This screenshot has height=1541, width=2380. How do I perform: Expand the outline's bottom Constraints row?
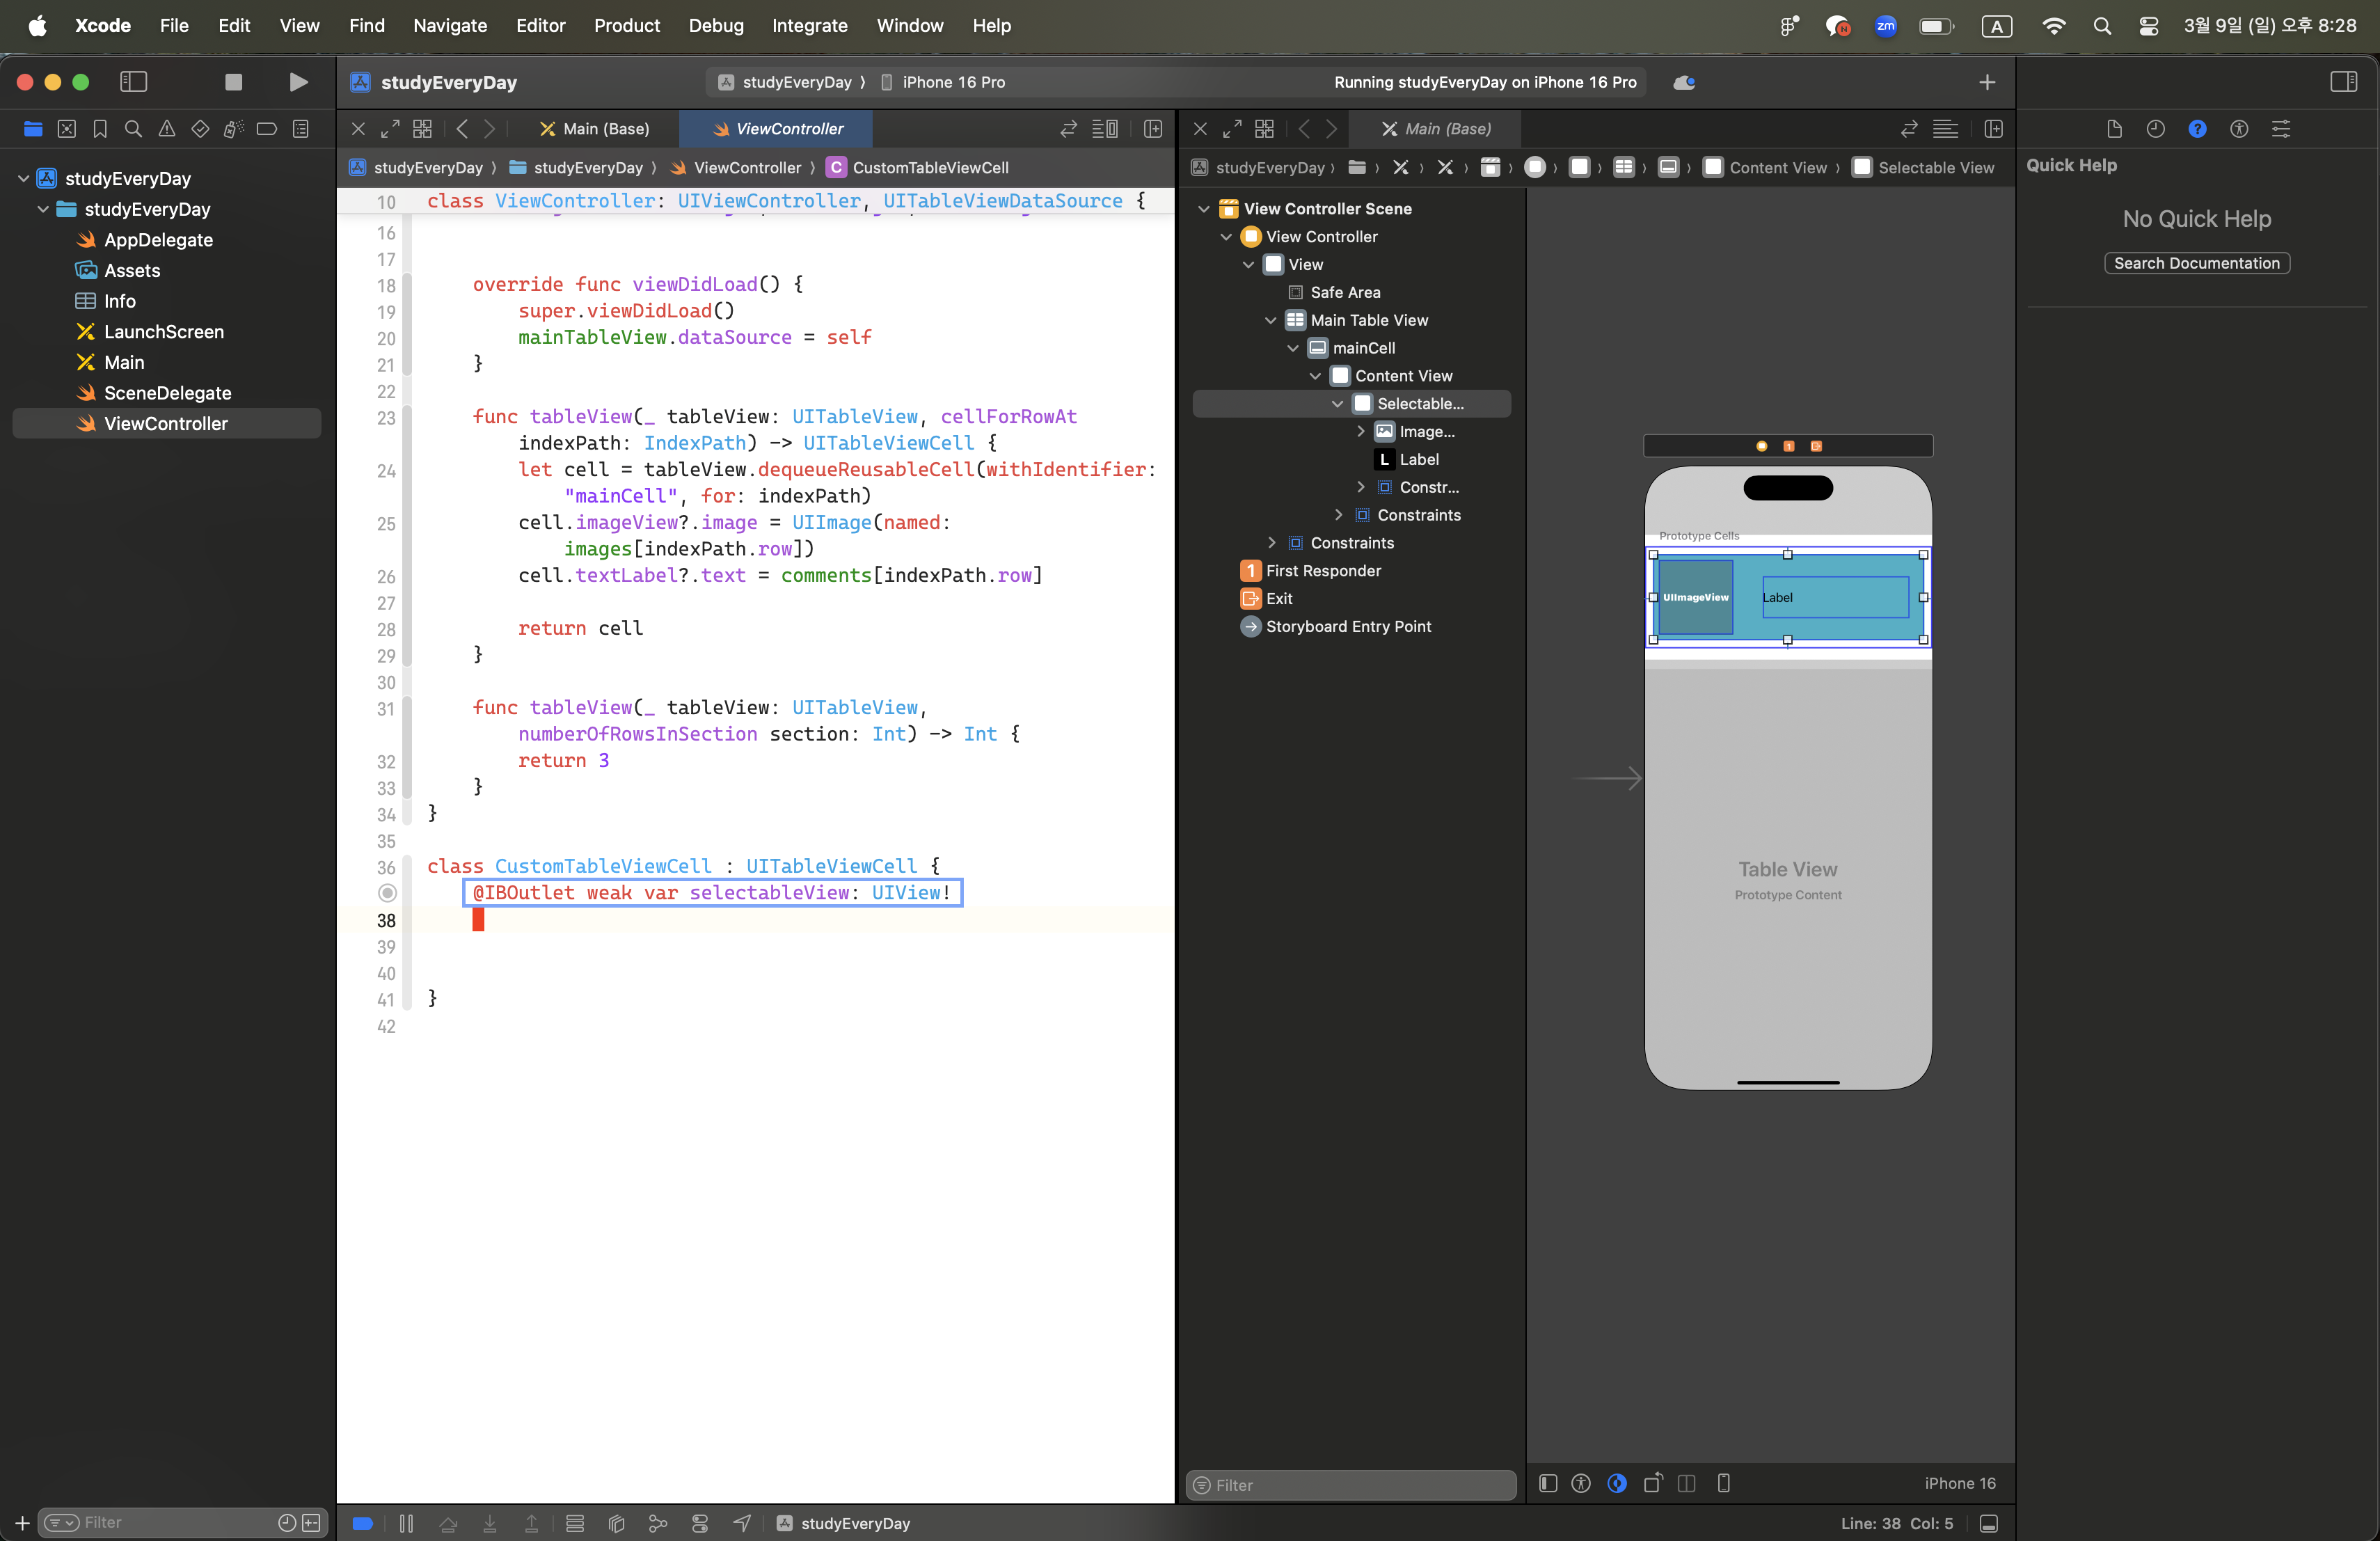[1272, 543]
